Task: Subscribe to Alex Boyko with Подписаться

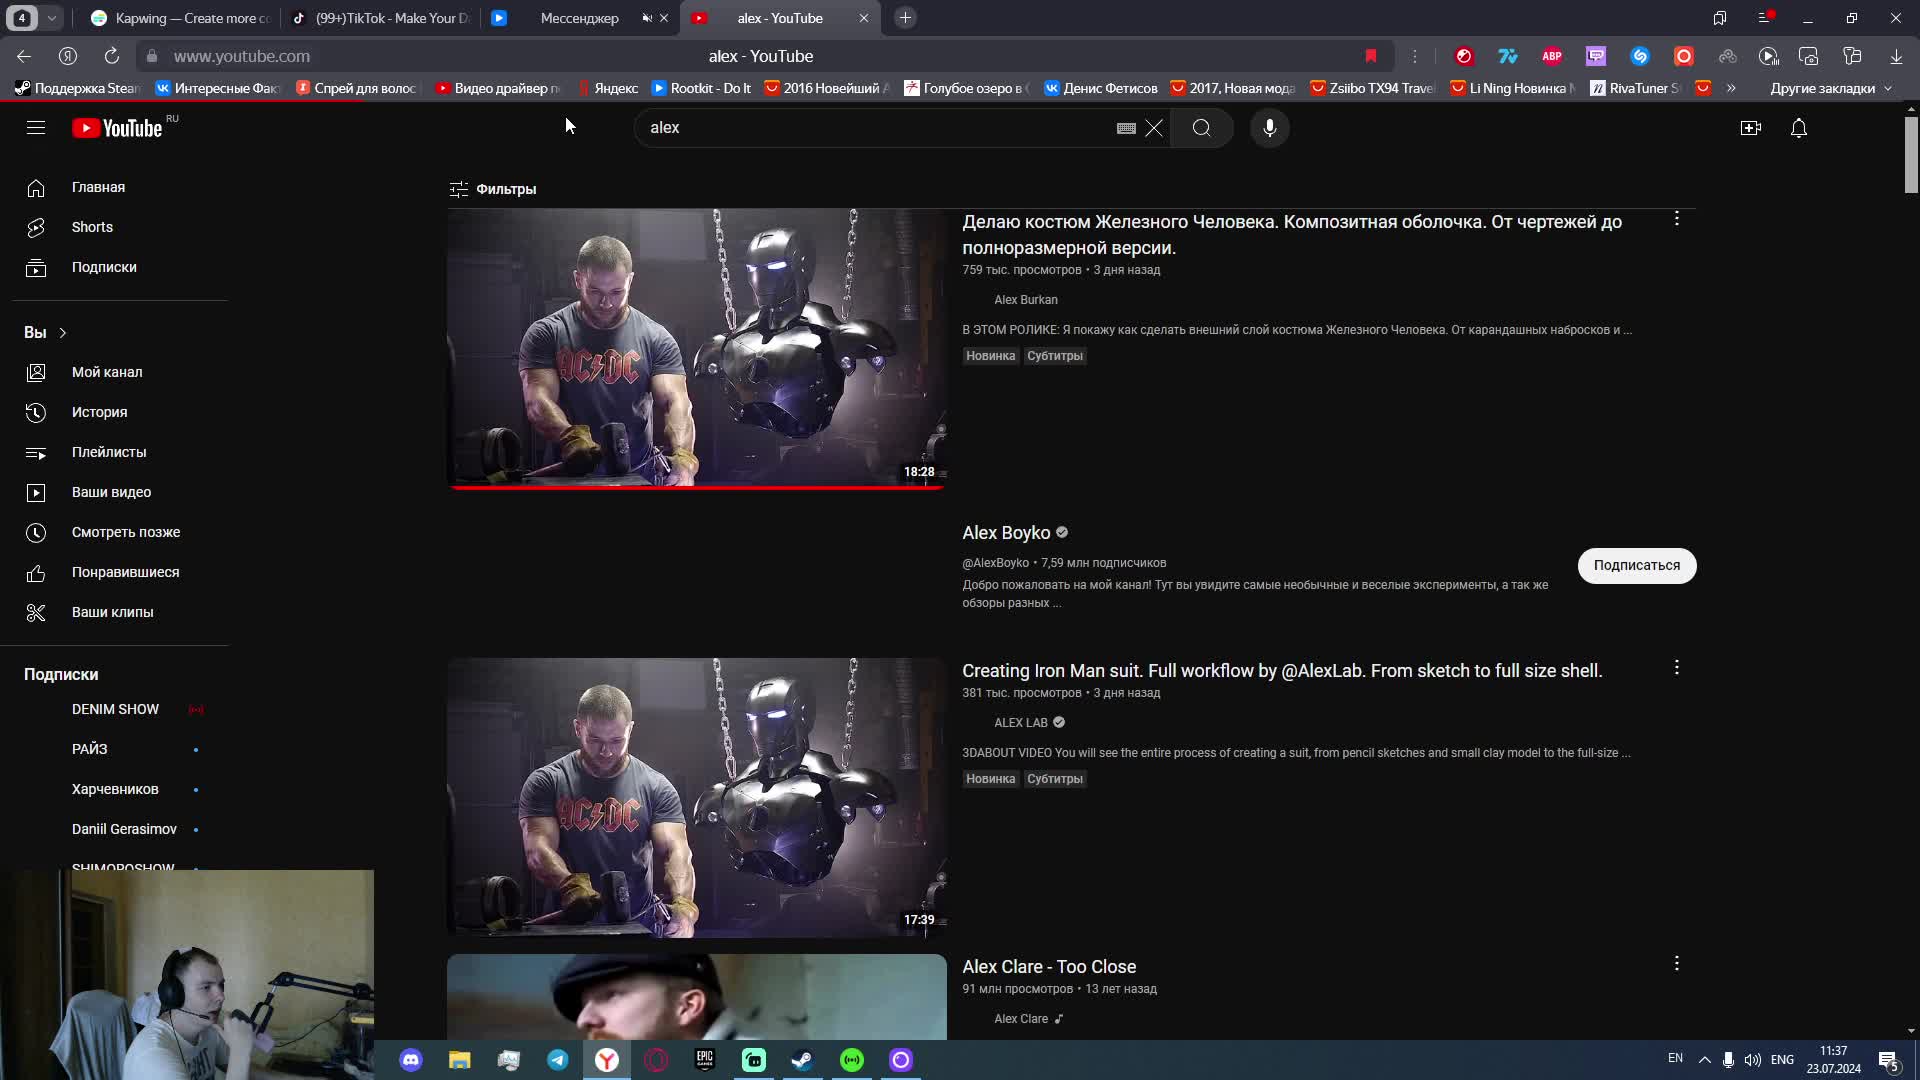Action: coord(1637,565)
